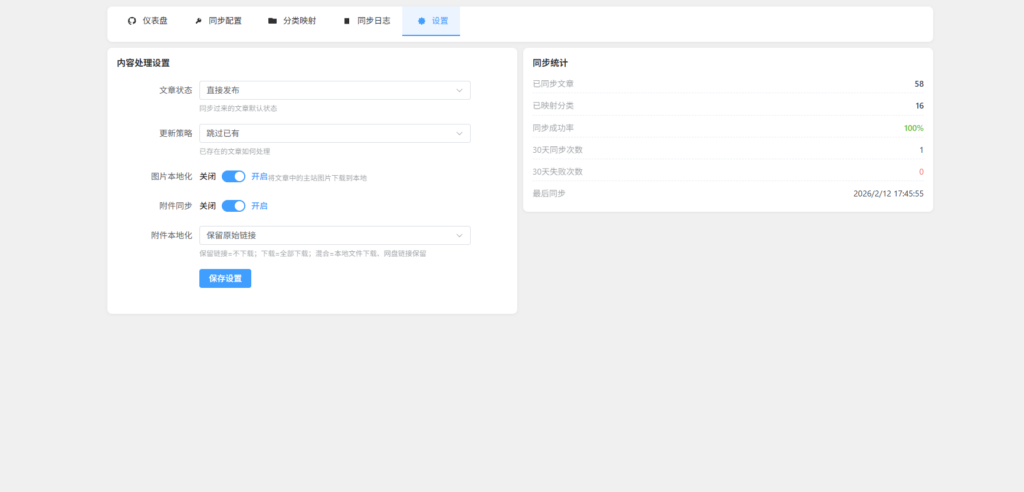This screenshot has height=492, width=1024.
Task: Go to the 分类映射 tab
Action: (299, 20)
